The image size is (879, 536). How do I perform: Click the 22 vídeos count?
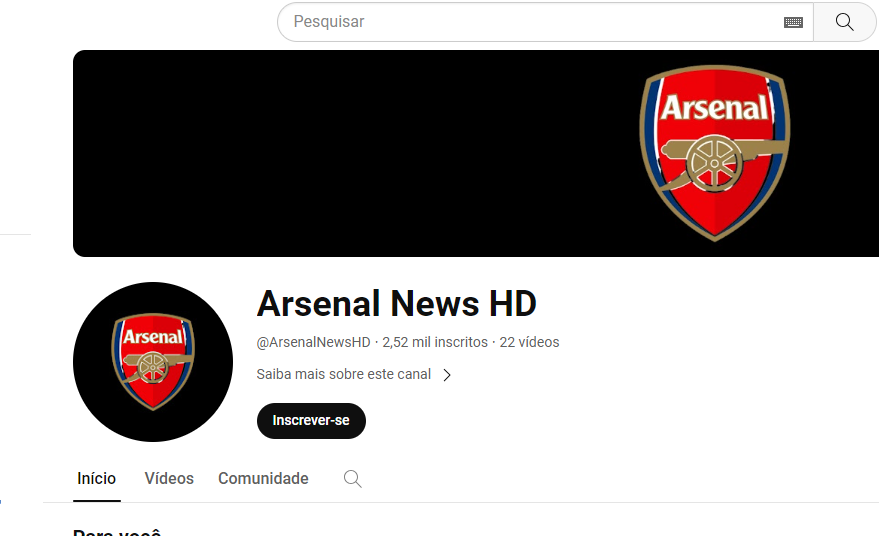click(x=529, y=342)
